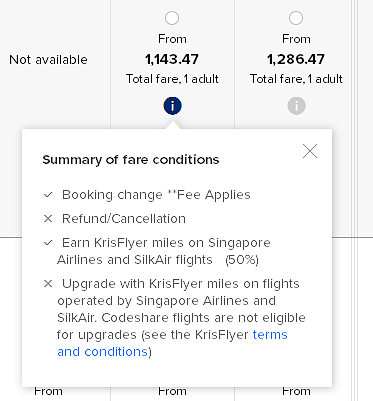This screenshot has width=373, height=401.
Task: Click the Refund/Cancellation condition text
Action: click(x=124, y=219)
